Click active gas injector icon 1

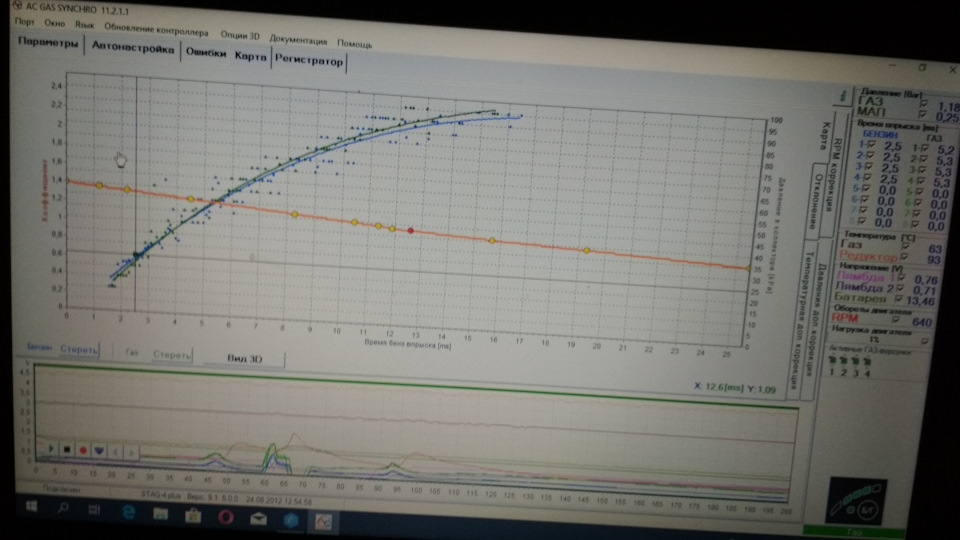pyautogui.click(x=832, y=361)
